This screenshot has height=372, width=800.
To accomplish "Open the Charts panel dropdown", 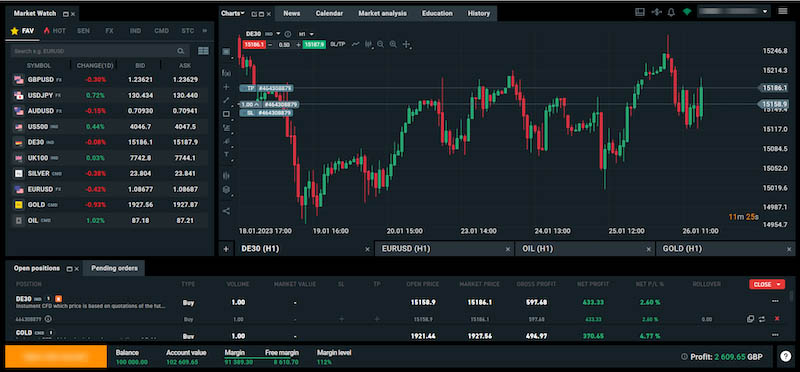I will pos(233,13).
